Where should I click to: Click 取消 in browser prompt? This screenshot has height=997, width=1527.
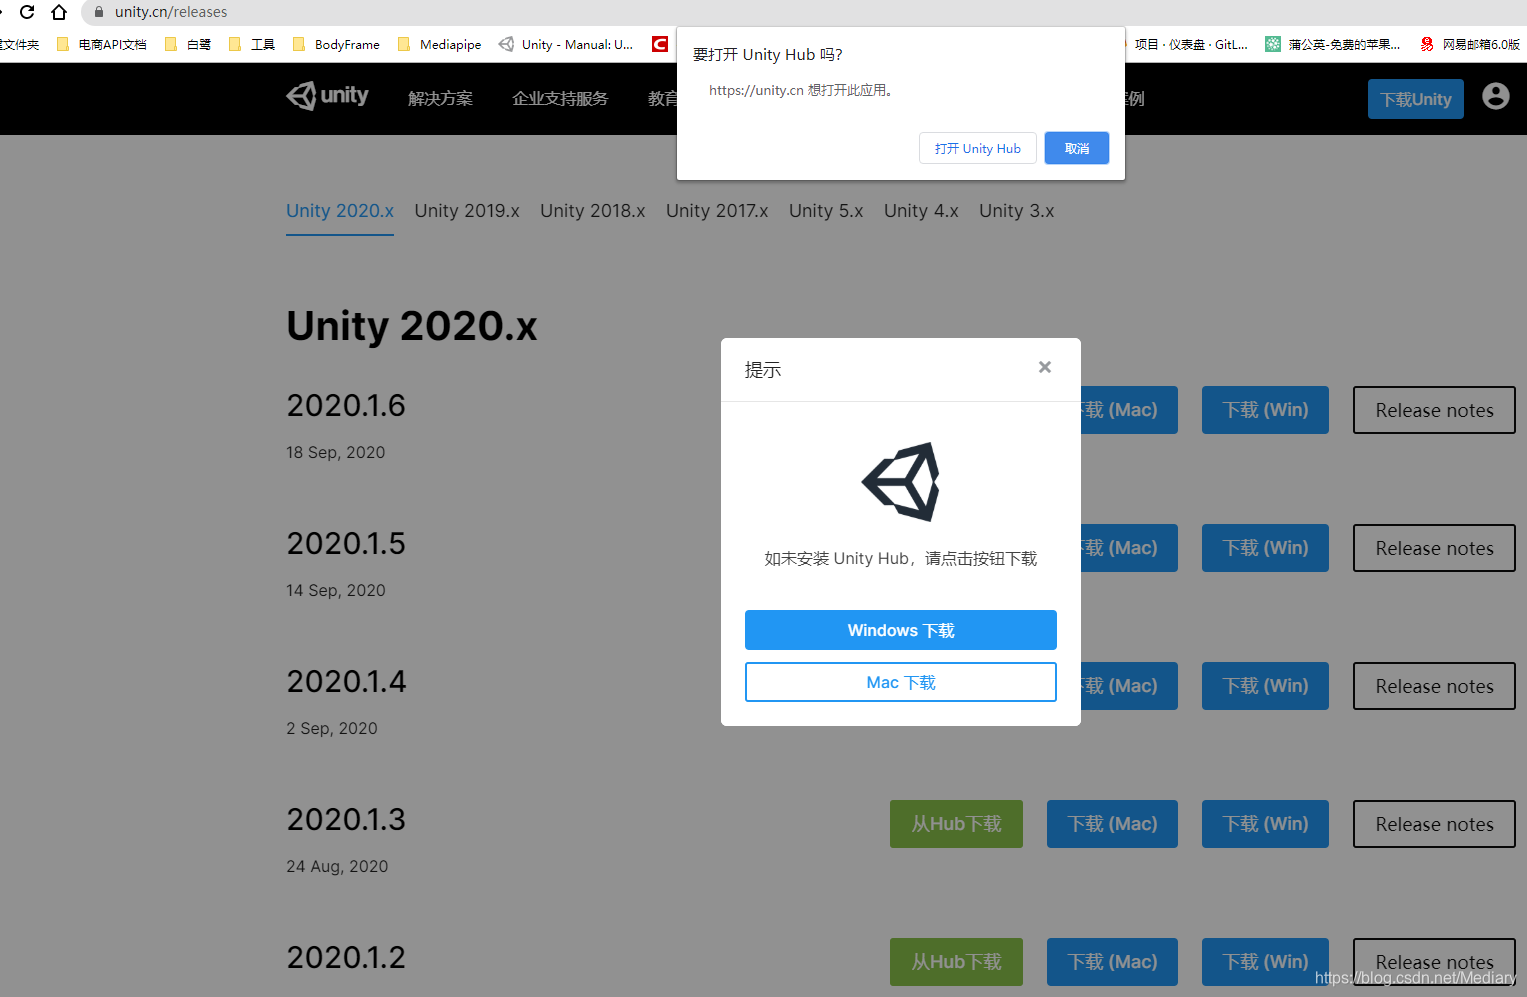pos(1077,148)
